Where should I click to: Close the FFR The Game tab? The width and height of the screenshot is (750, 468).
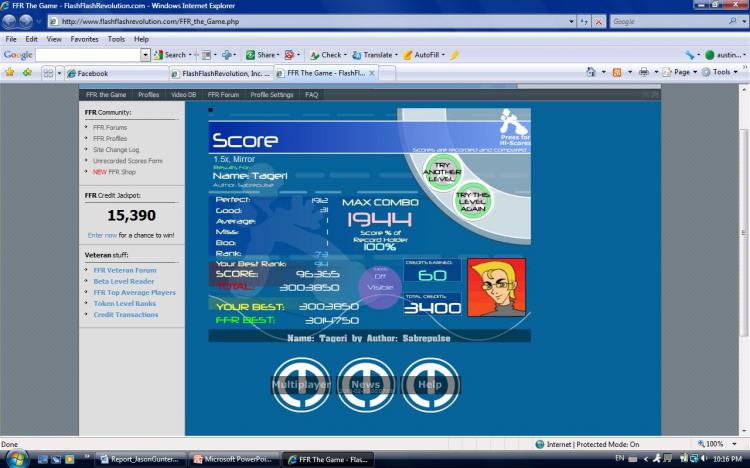point(372,73)
